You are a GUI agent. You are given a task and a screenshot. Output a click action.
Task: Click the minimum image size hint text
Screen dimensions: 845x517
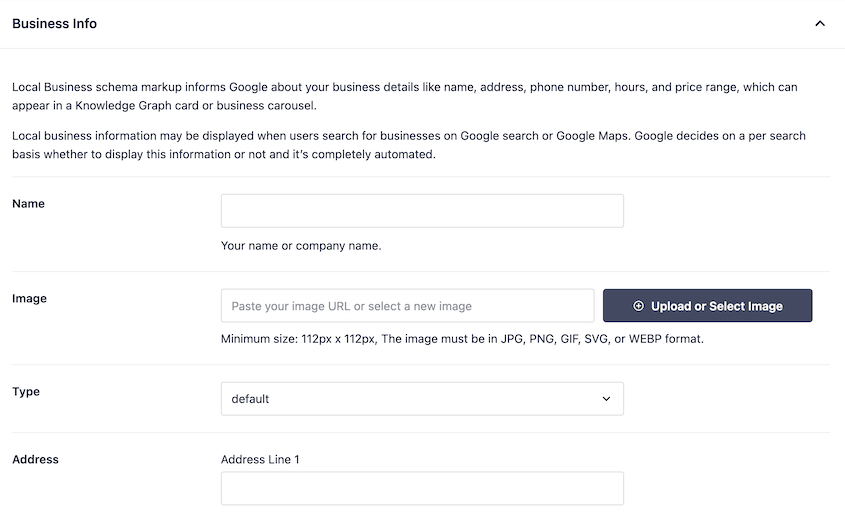[x=462, y=340]
